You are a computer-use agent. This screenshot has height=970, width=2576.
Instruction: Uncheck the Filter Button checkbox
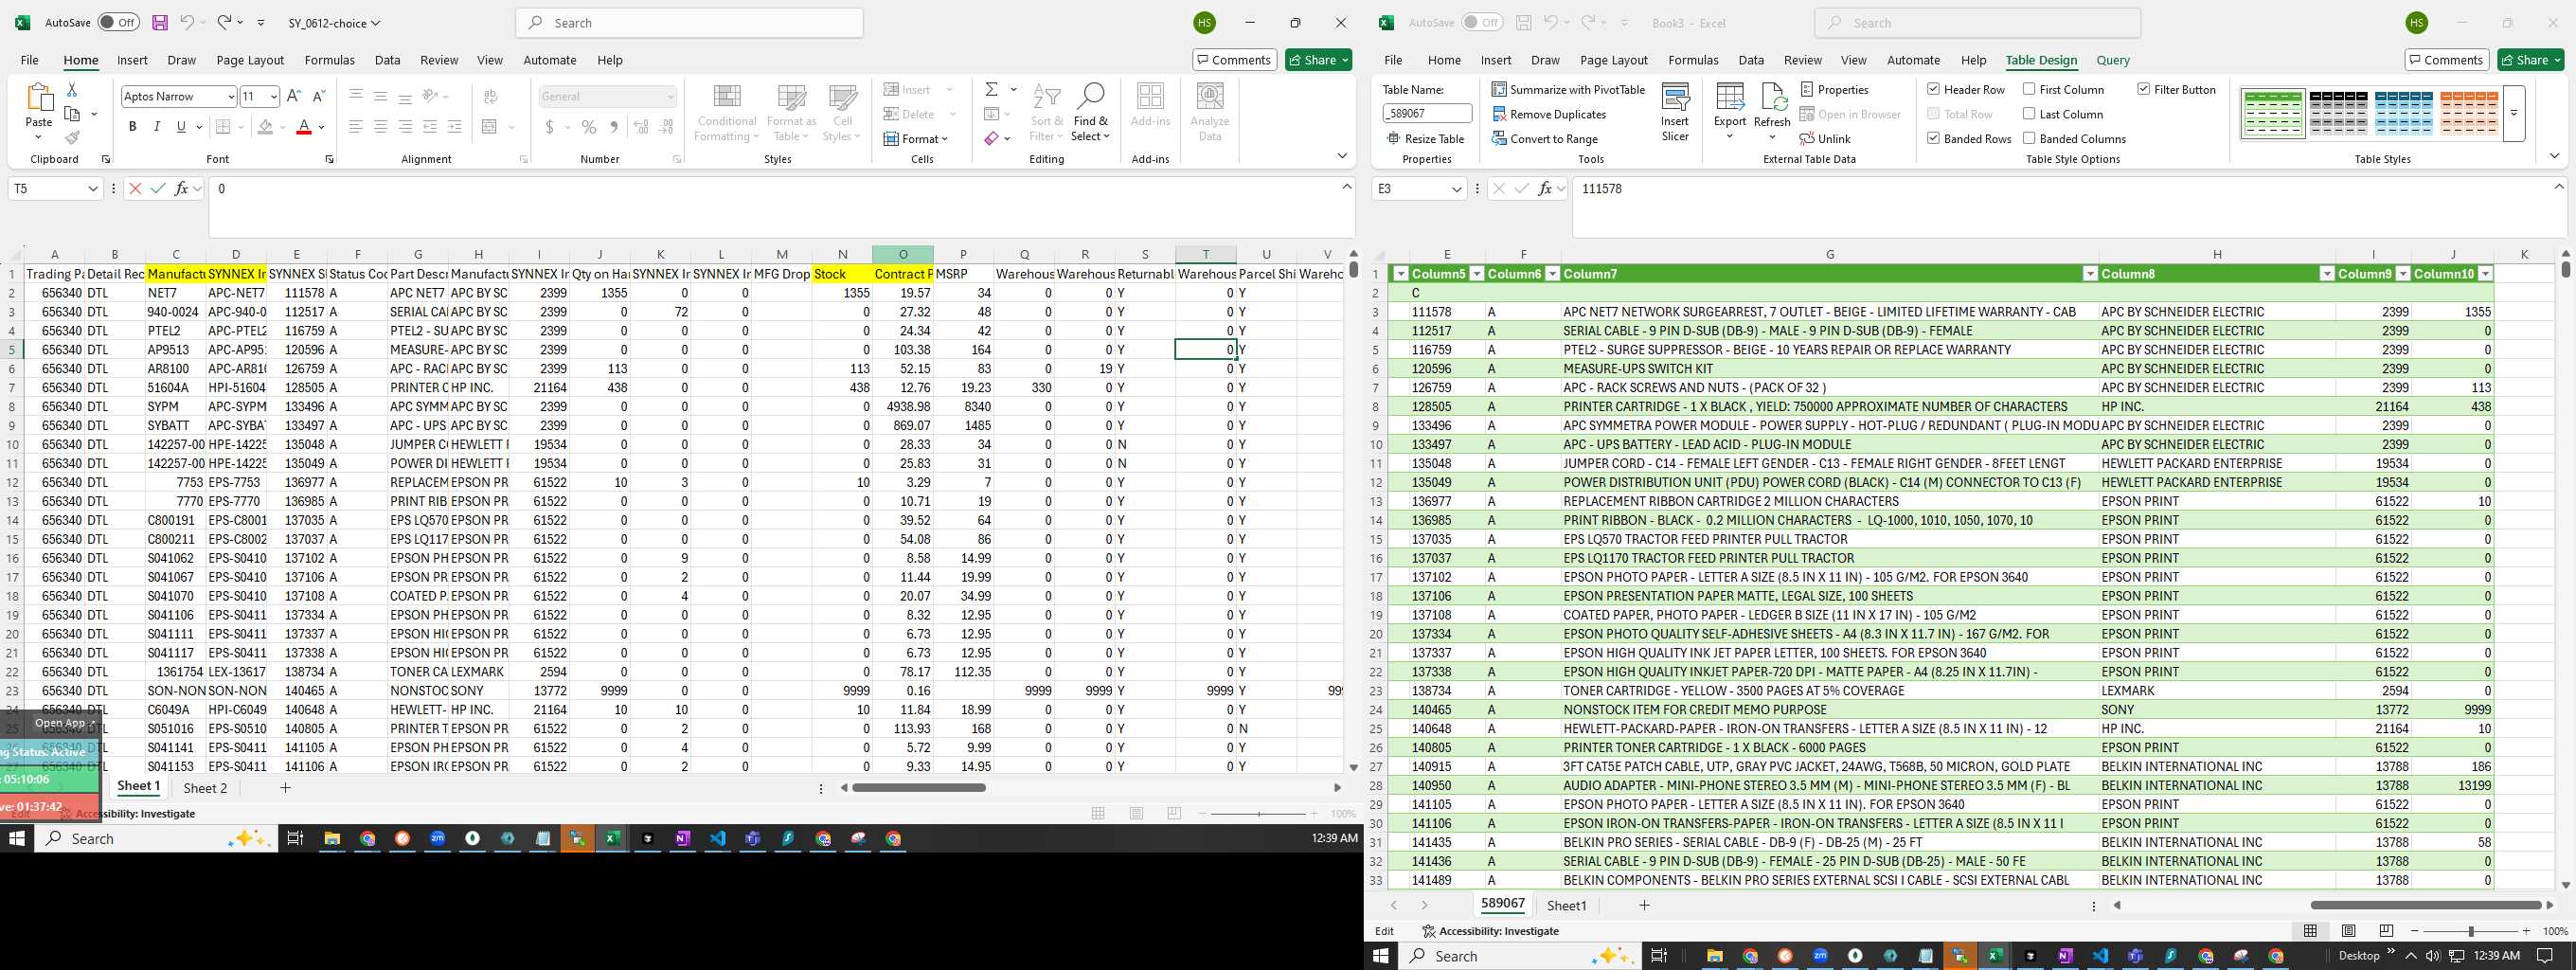tap(2143, 90)
